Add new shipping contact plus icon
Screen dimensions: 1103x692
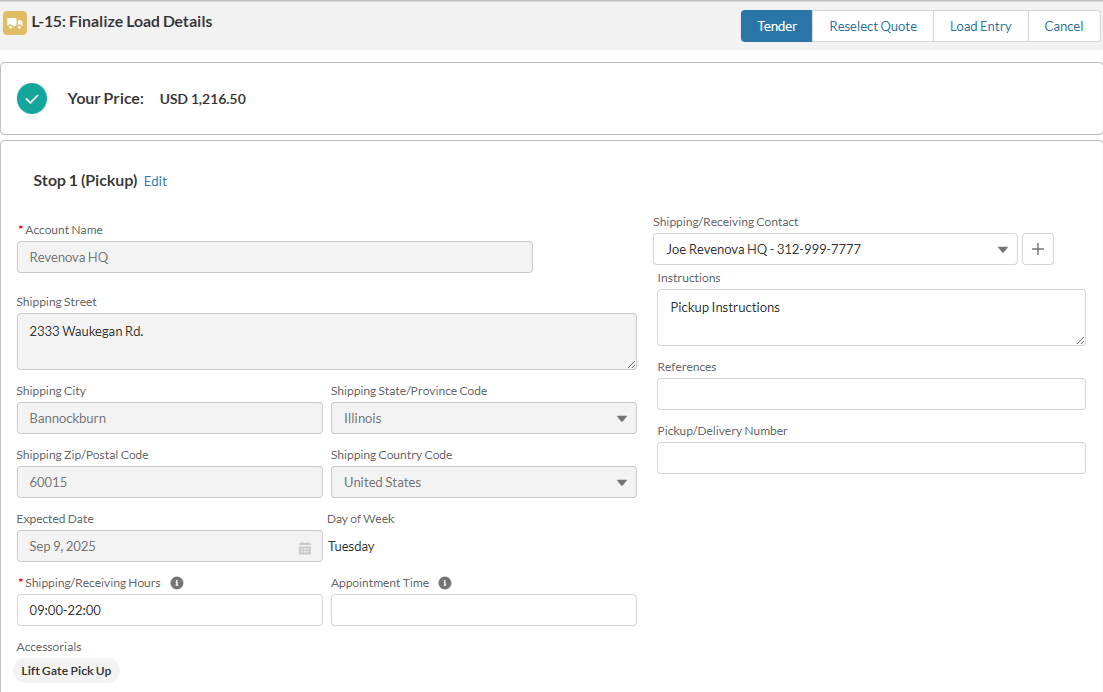pos(1038,249)
